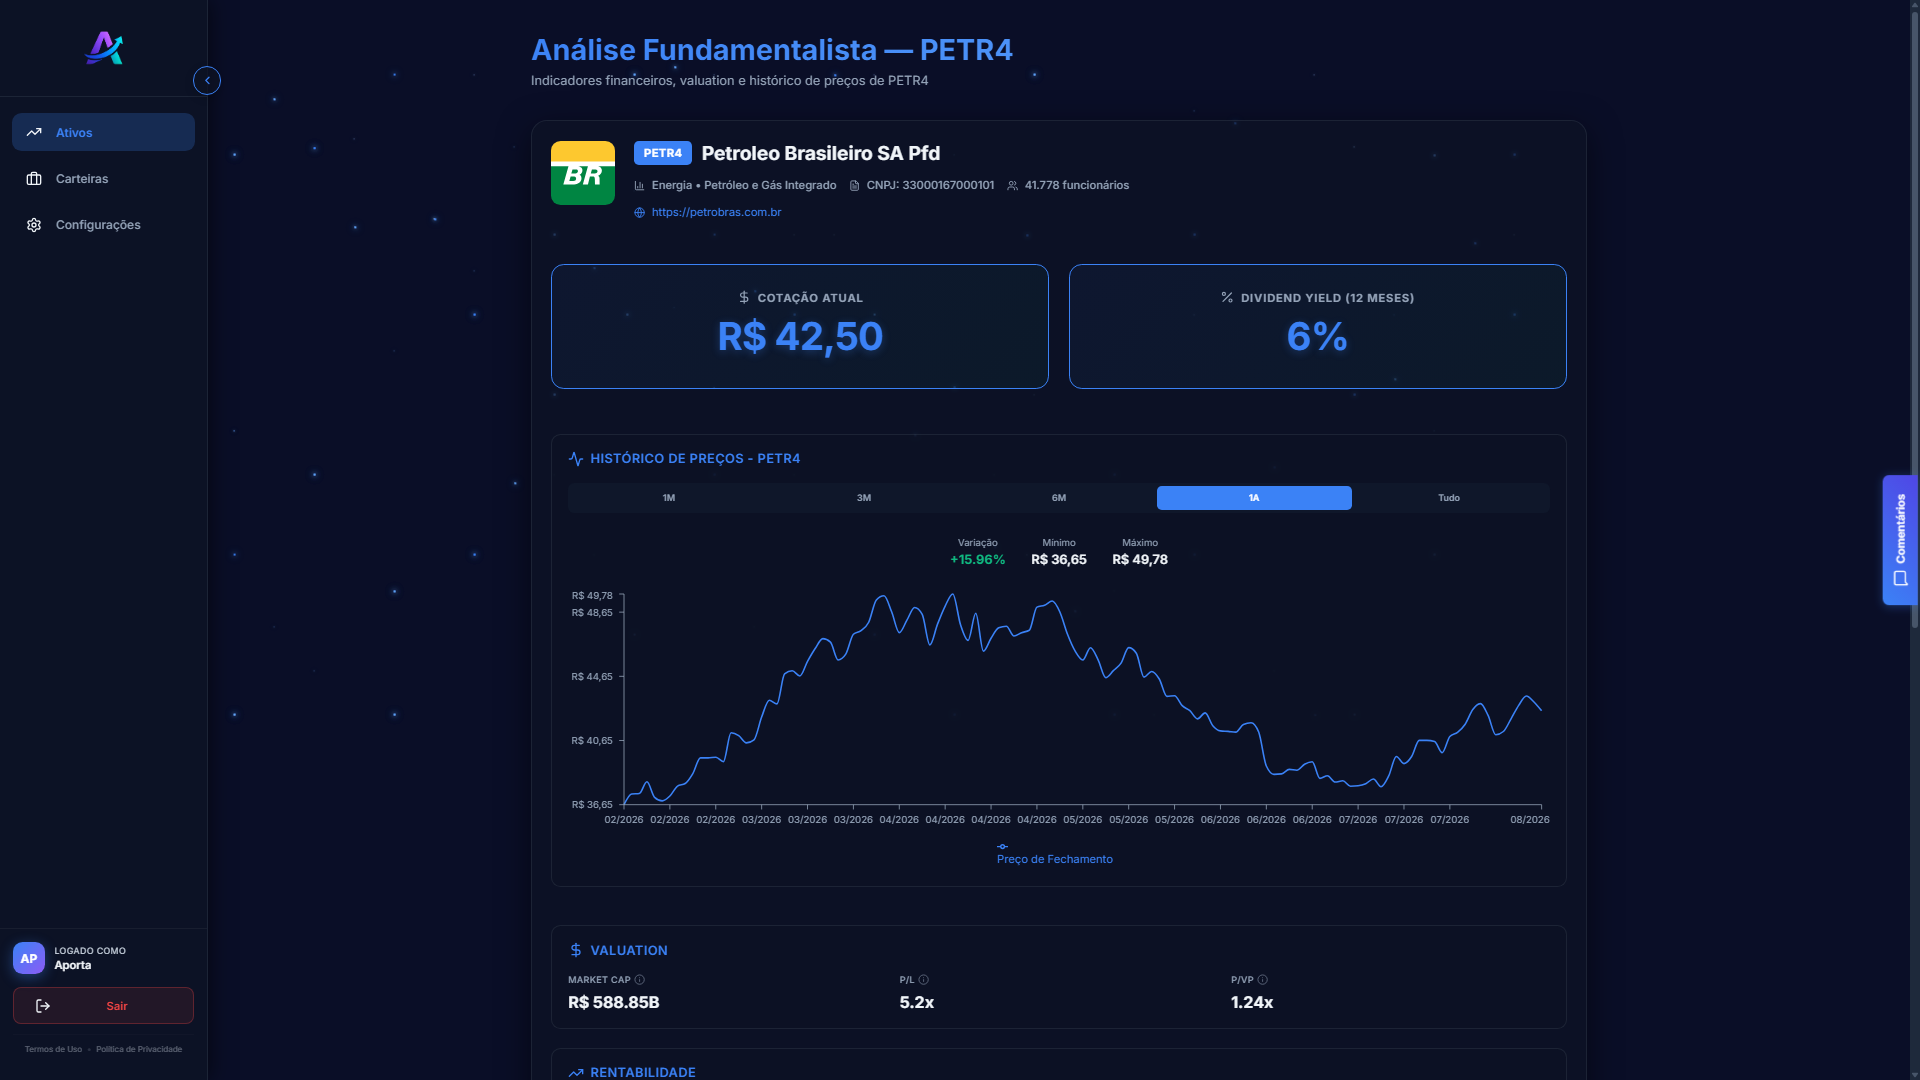Show info for P/VP indicator
This screenshot has height=1080, width=1920.
tap(1263, 980)
